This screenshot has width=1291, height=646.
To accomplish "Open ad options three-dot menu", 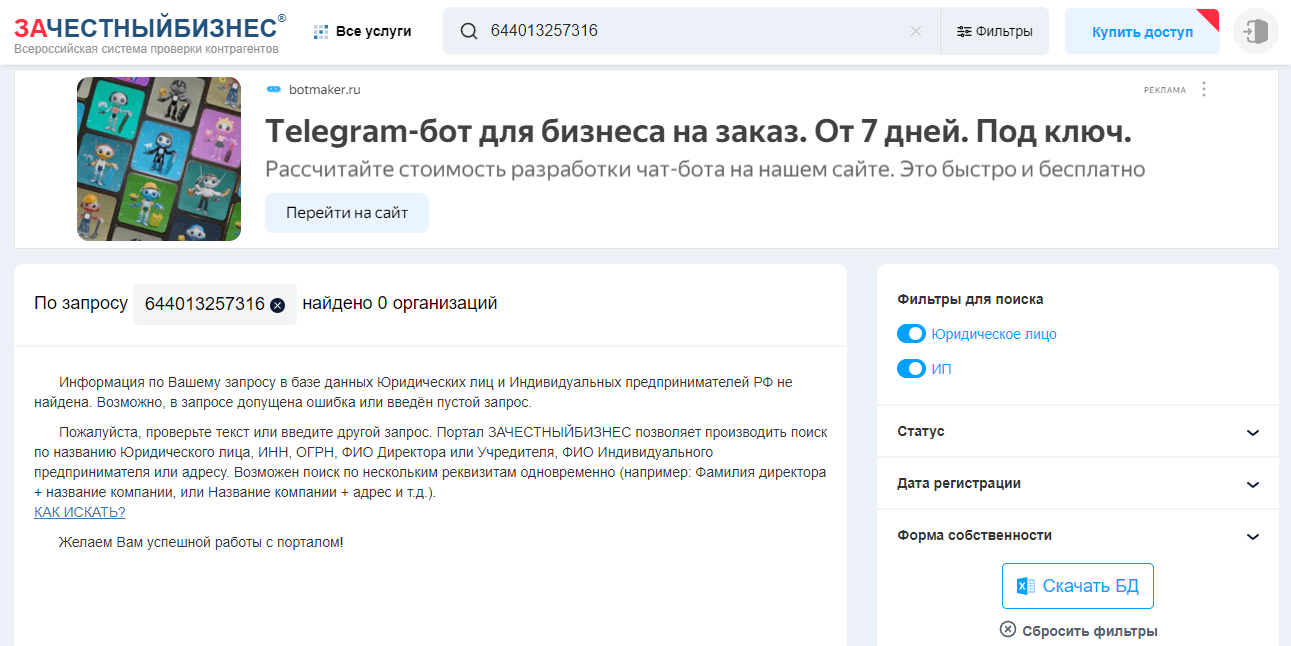I will pyautogui.click(x=1204, y=89).
